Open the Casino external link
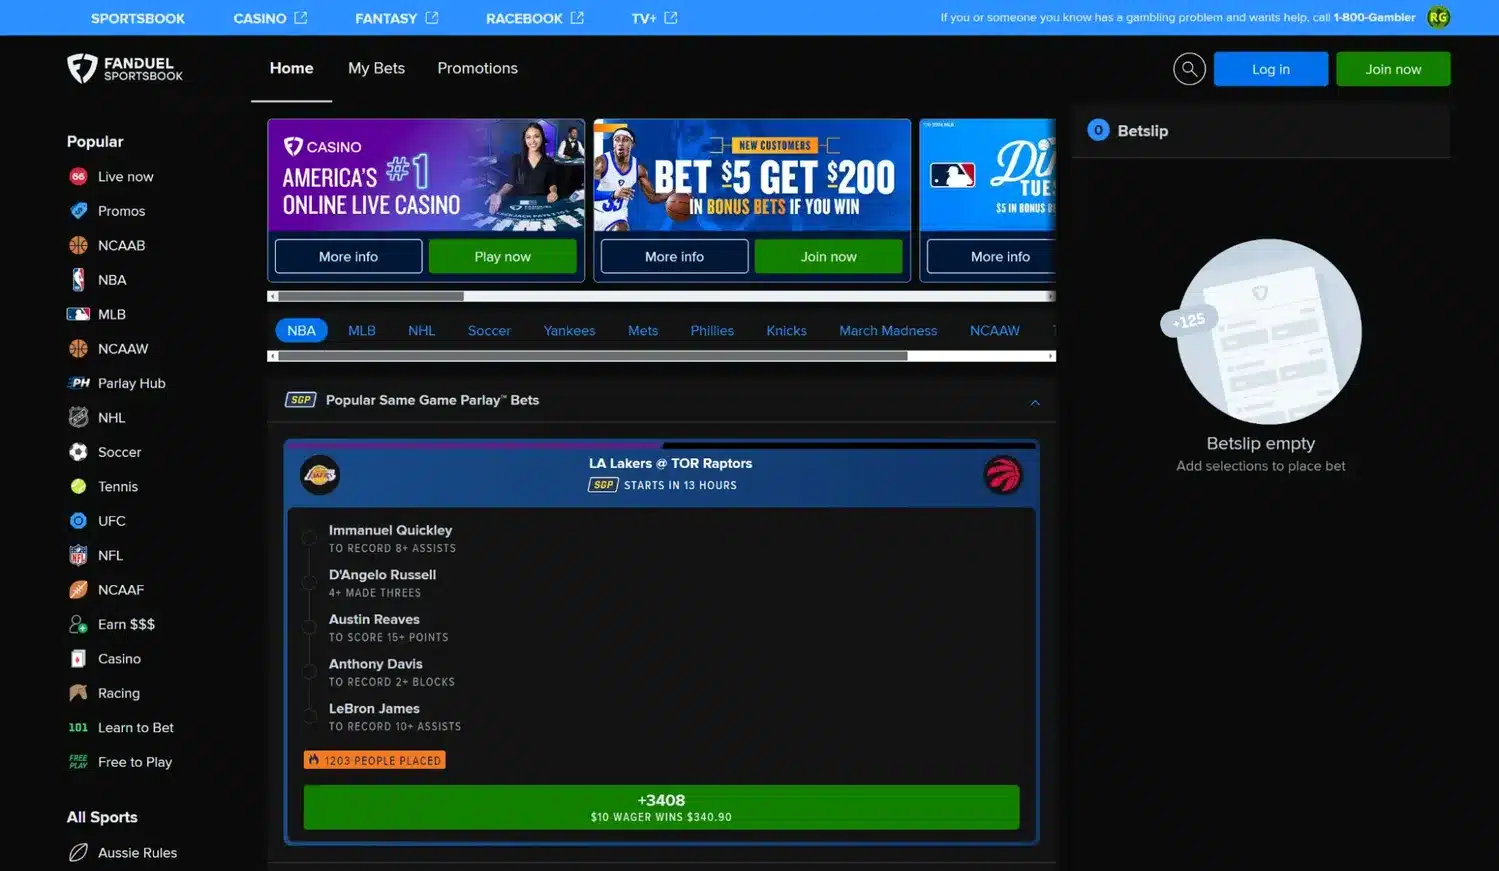 (270, 18)
